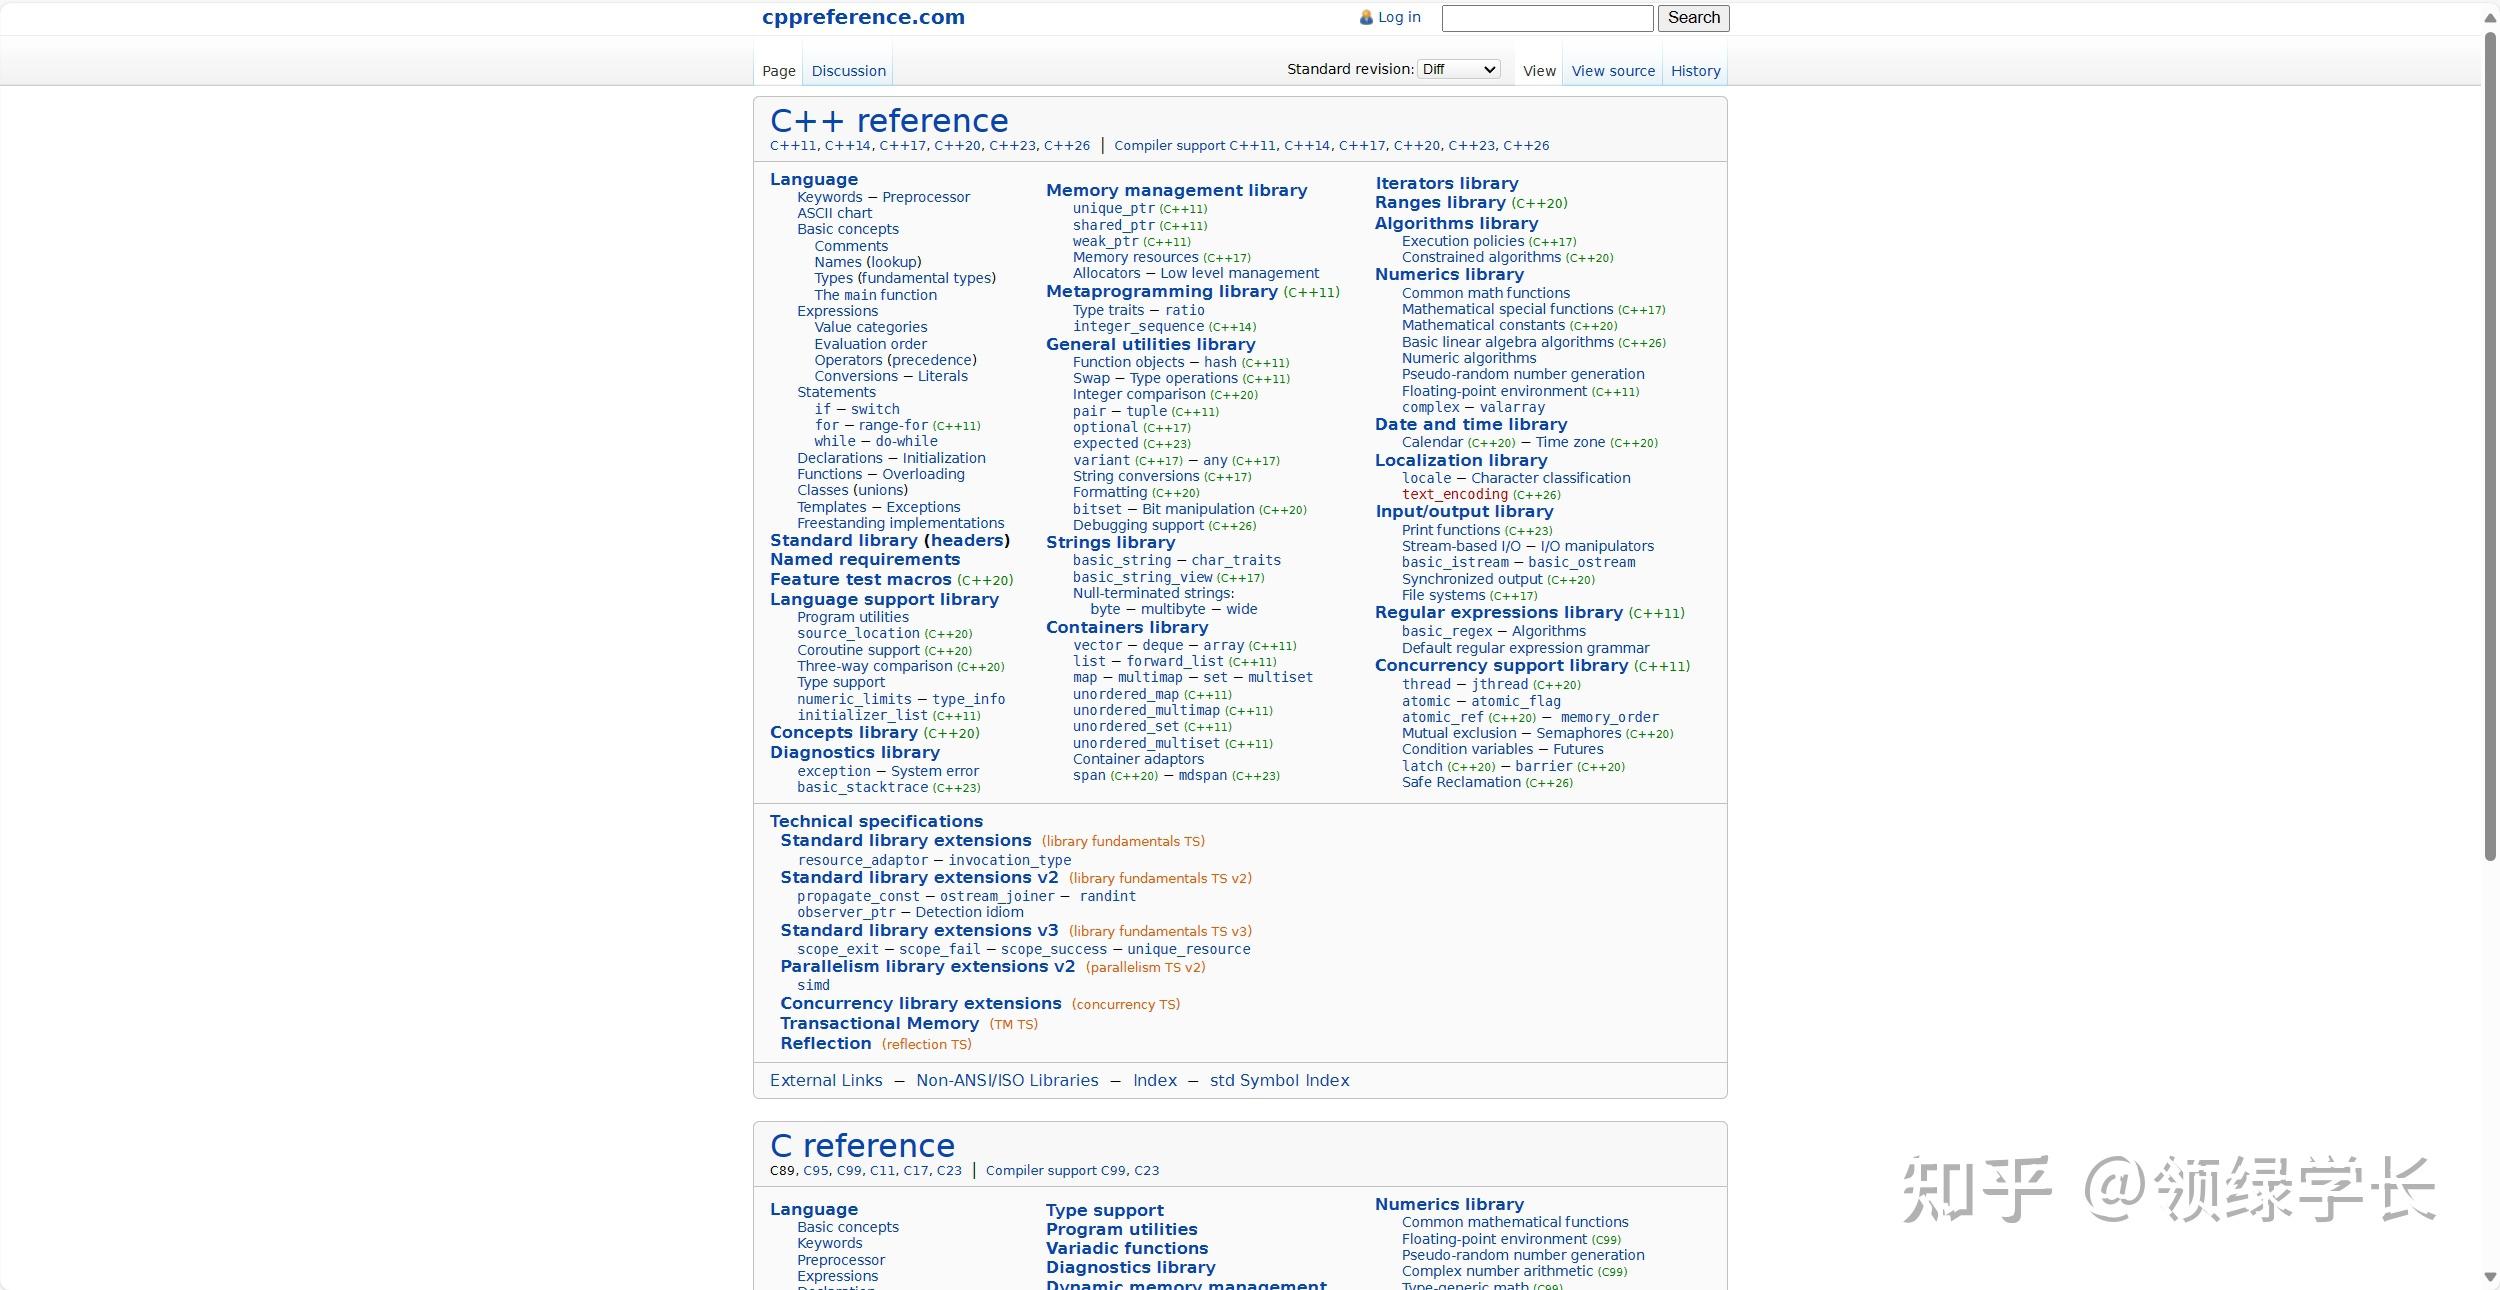Open the View source tab
This screenshot has width=2500, height=1290.
(x=1612, y=71)
